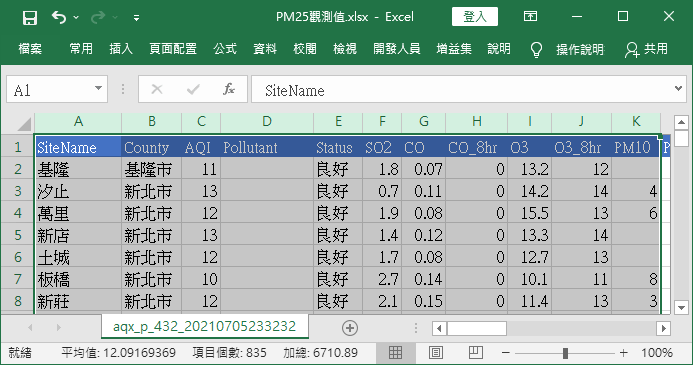693x365 pixels.
Task: Click cell A1 SiteName
Action: tap(78, 147)
